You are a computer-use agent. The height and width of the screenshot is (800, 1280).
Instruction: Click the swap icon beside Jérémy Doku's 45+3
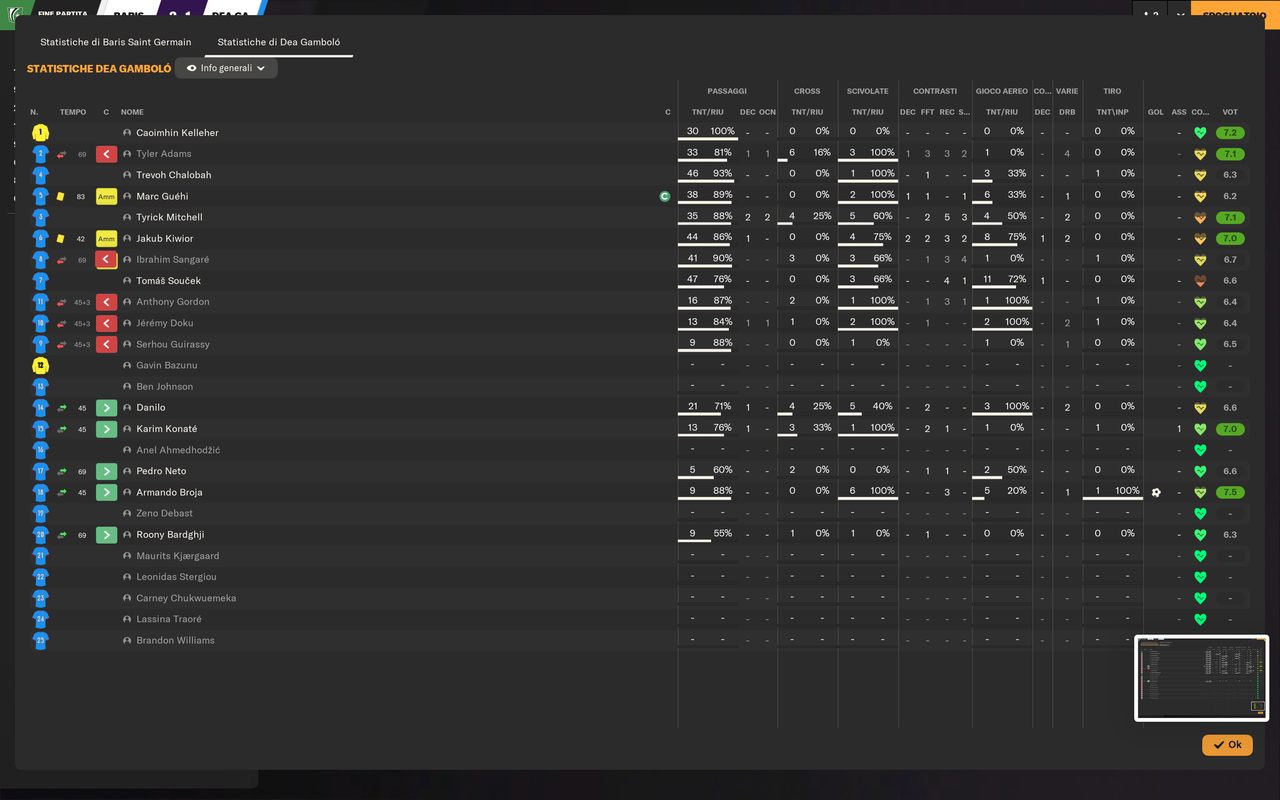(61, 323)
